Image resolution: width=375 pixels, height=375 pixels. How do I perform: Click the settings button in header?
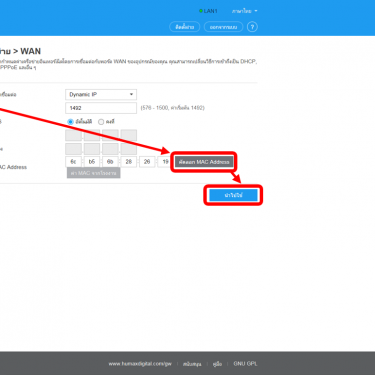point(185,27)
